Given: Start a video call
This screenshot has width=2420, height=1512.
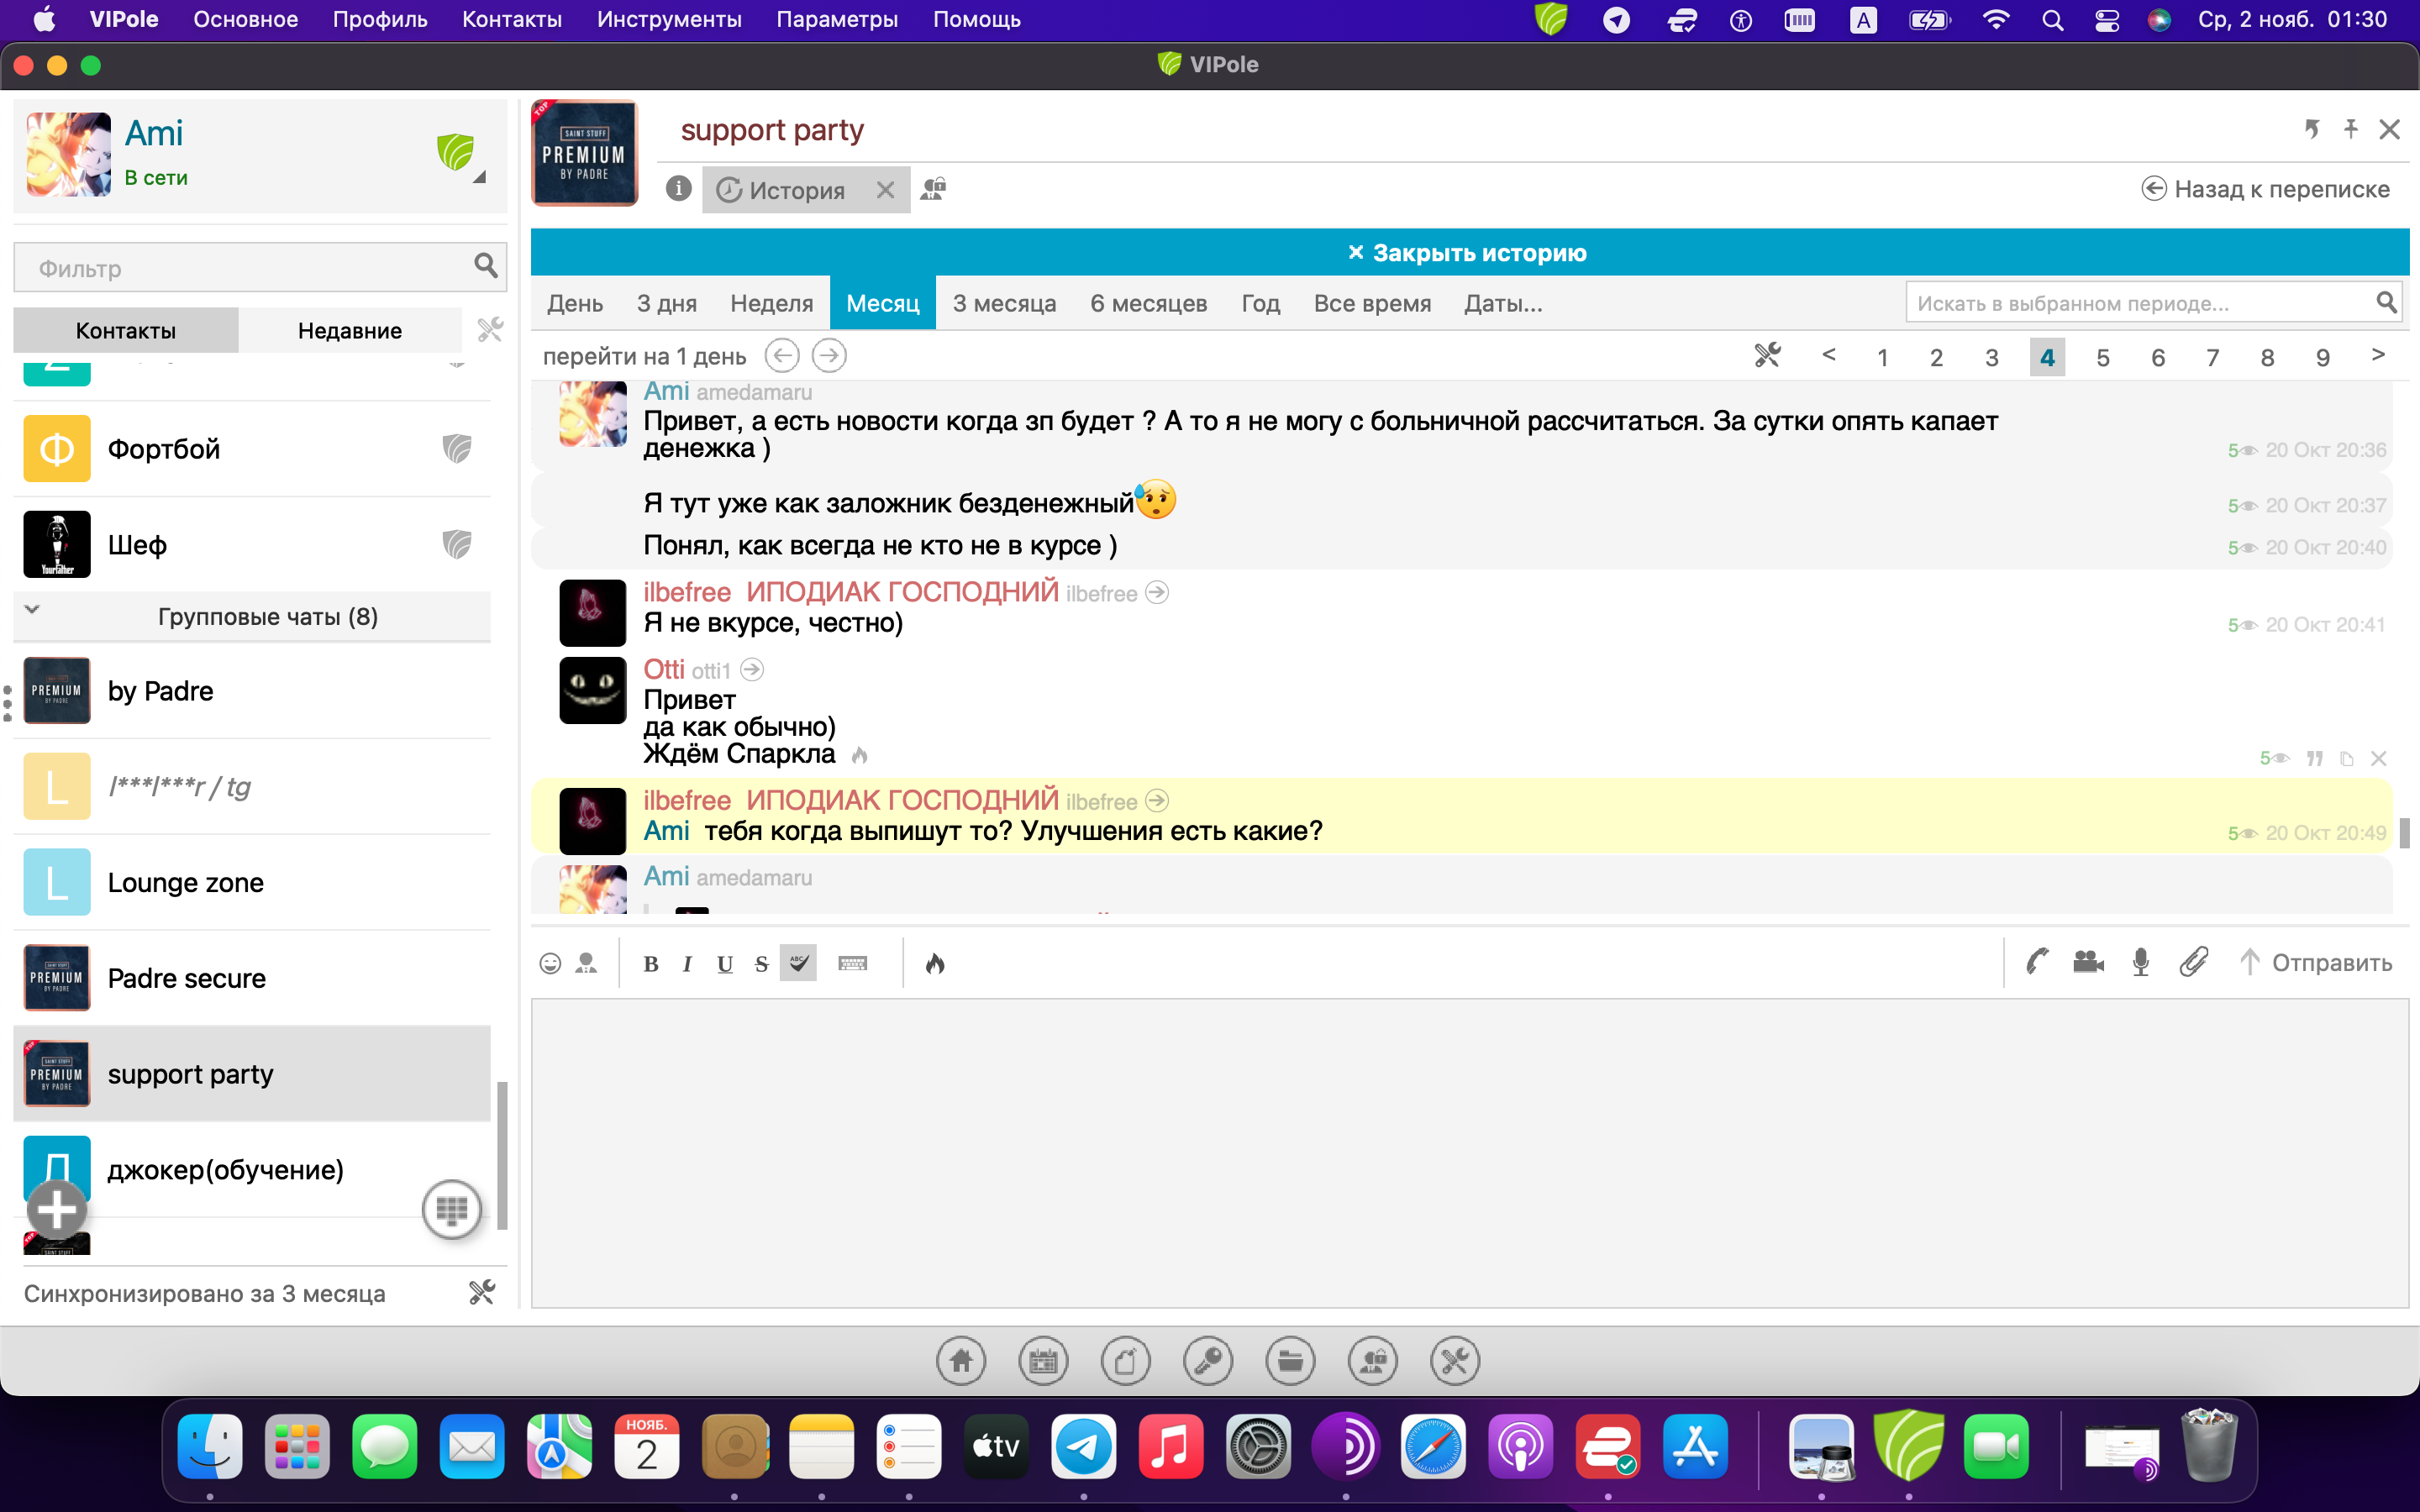Looking at the screenshot, I should (2089, 962).
